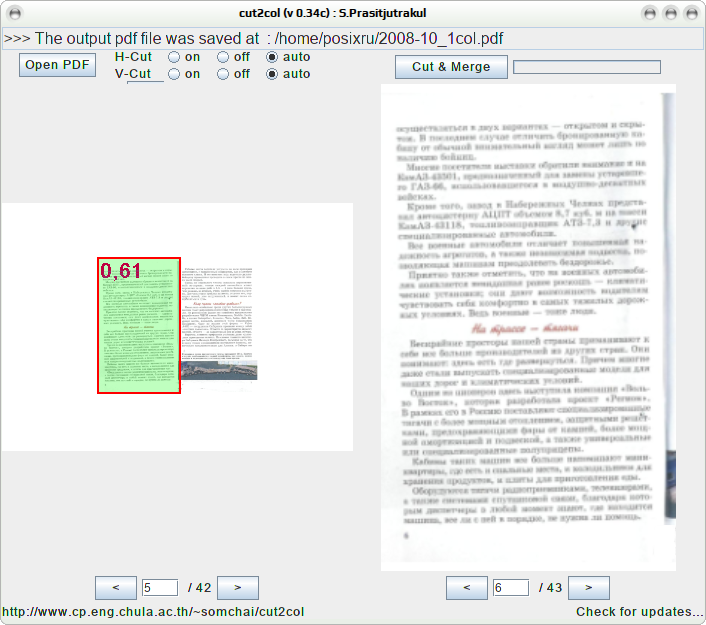The width and height of the screenshot is (706, 625).
Task: Close the cut2col window
Action: pyautogui.click(x=691, y=14)
